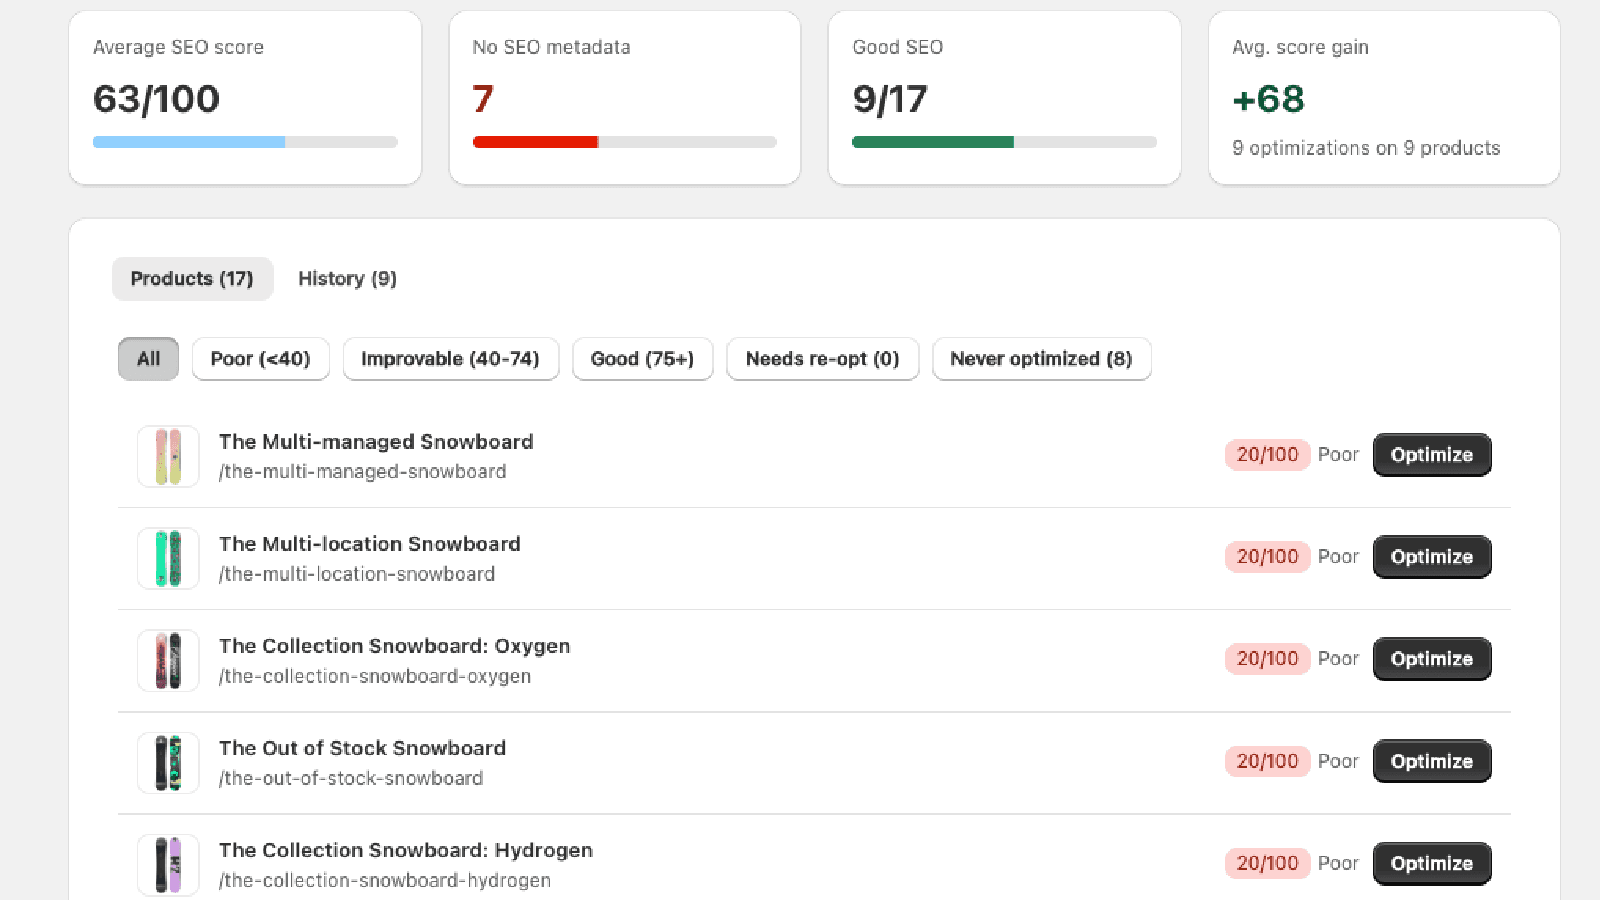This screenshot has height=900, width=1600.
Task: Click the 63/100 average score value
Action: coord(156,99)
